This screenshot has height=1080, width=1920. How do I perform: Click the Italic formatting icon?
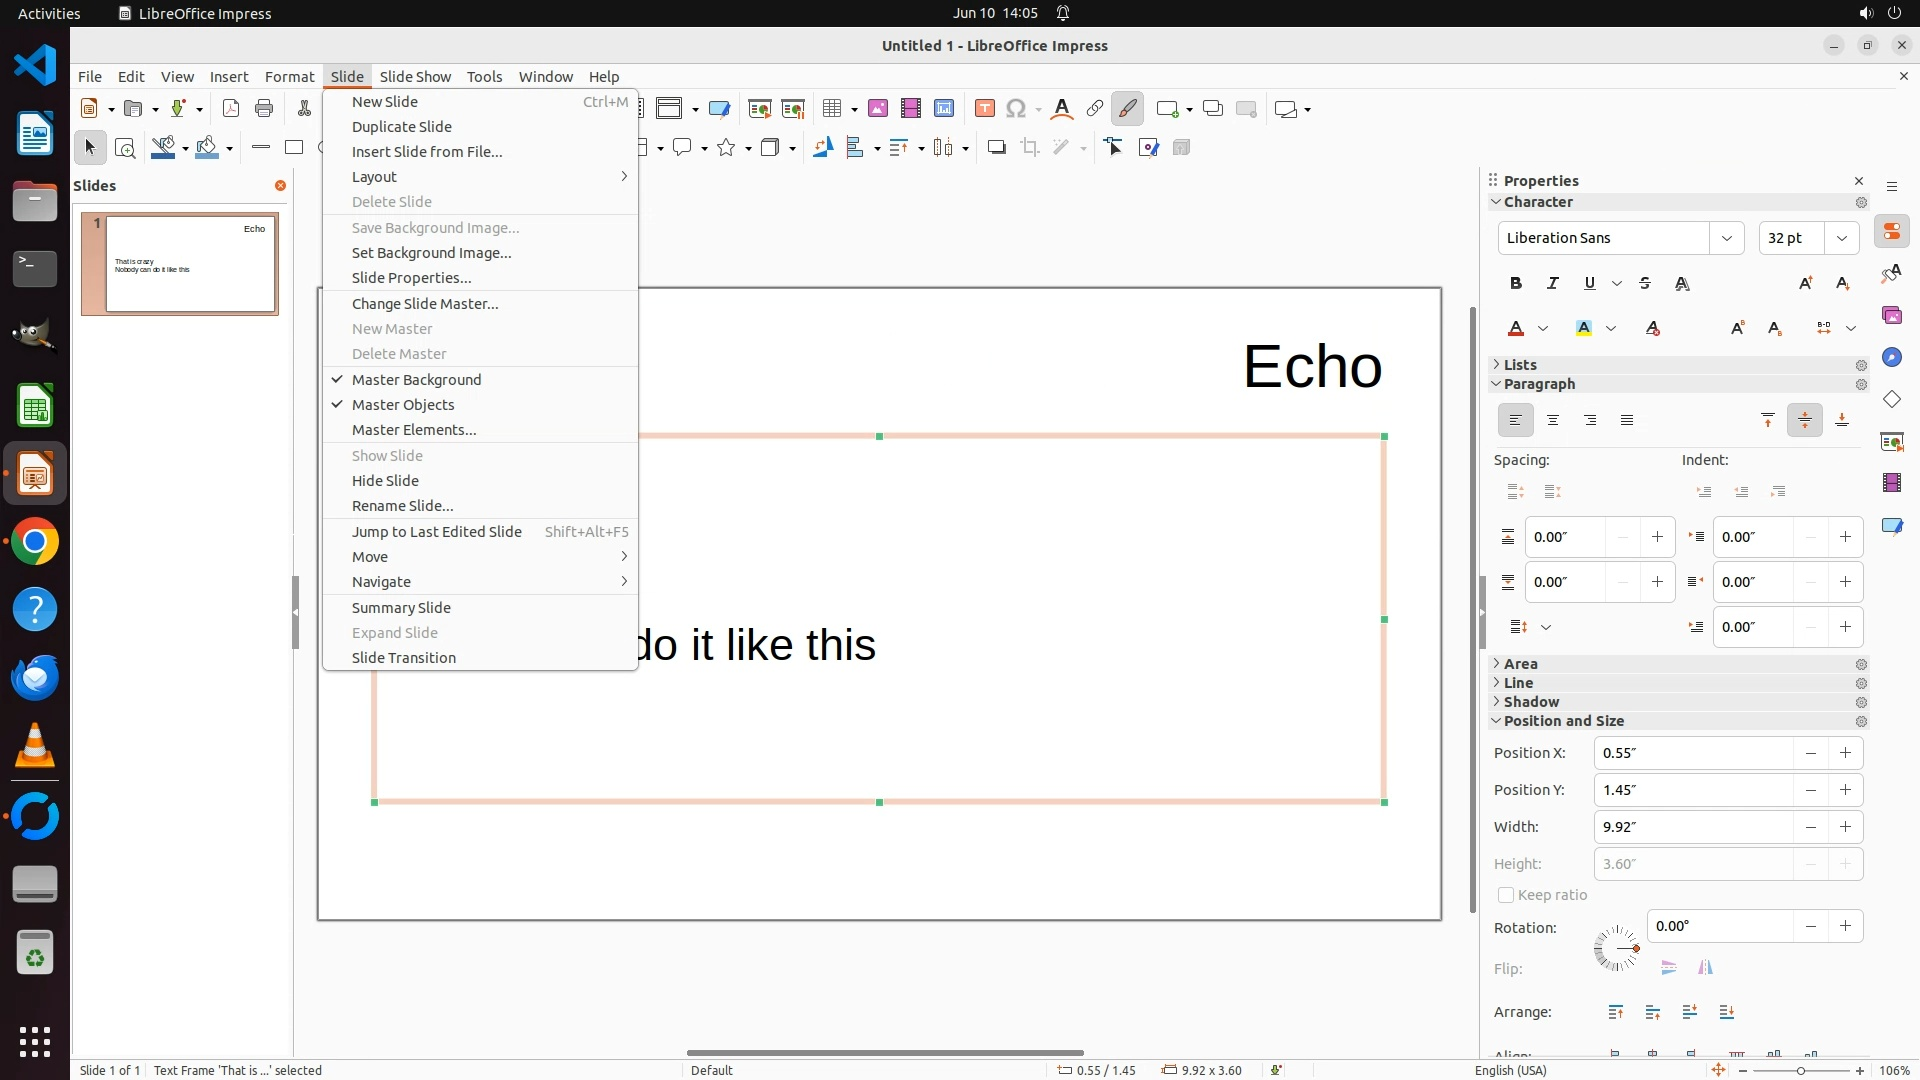click(x=1553, y=284)
